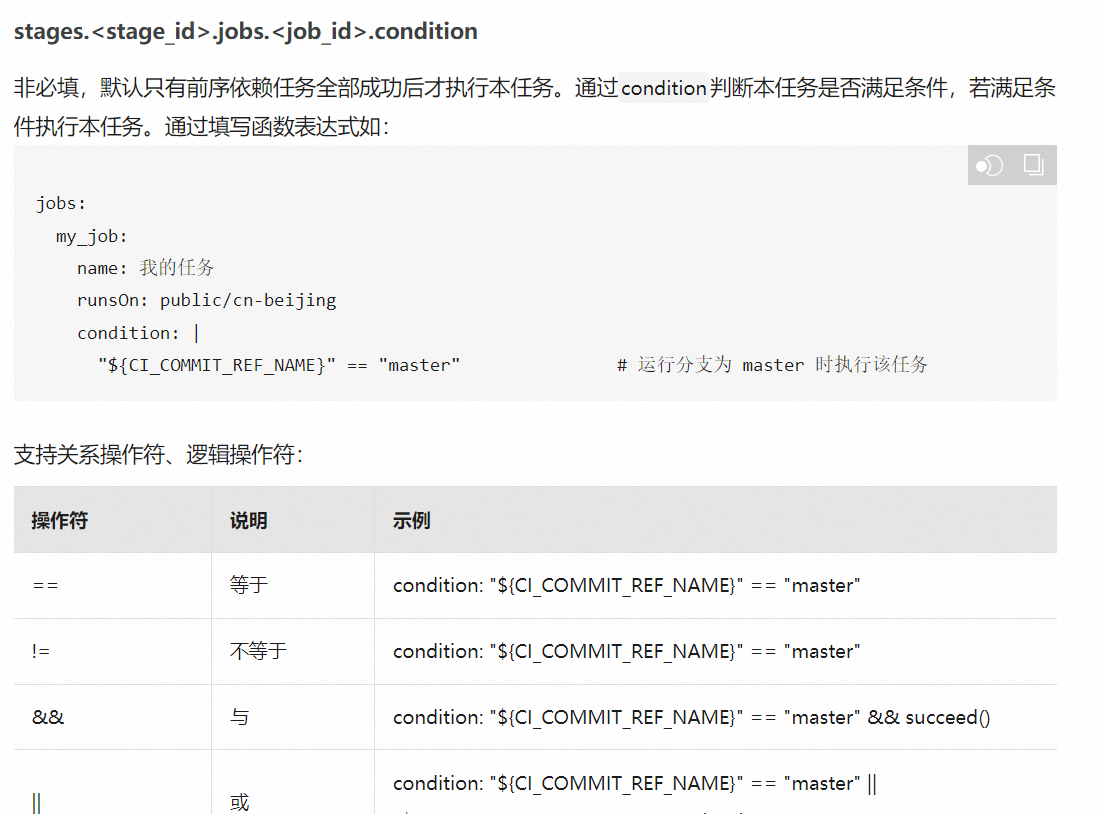Screen dimensions: 1104x814
Task: Toggle the code block dark theme
Action: coord(990,165)
